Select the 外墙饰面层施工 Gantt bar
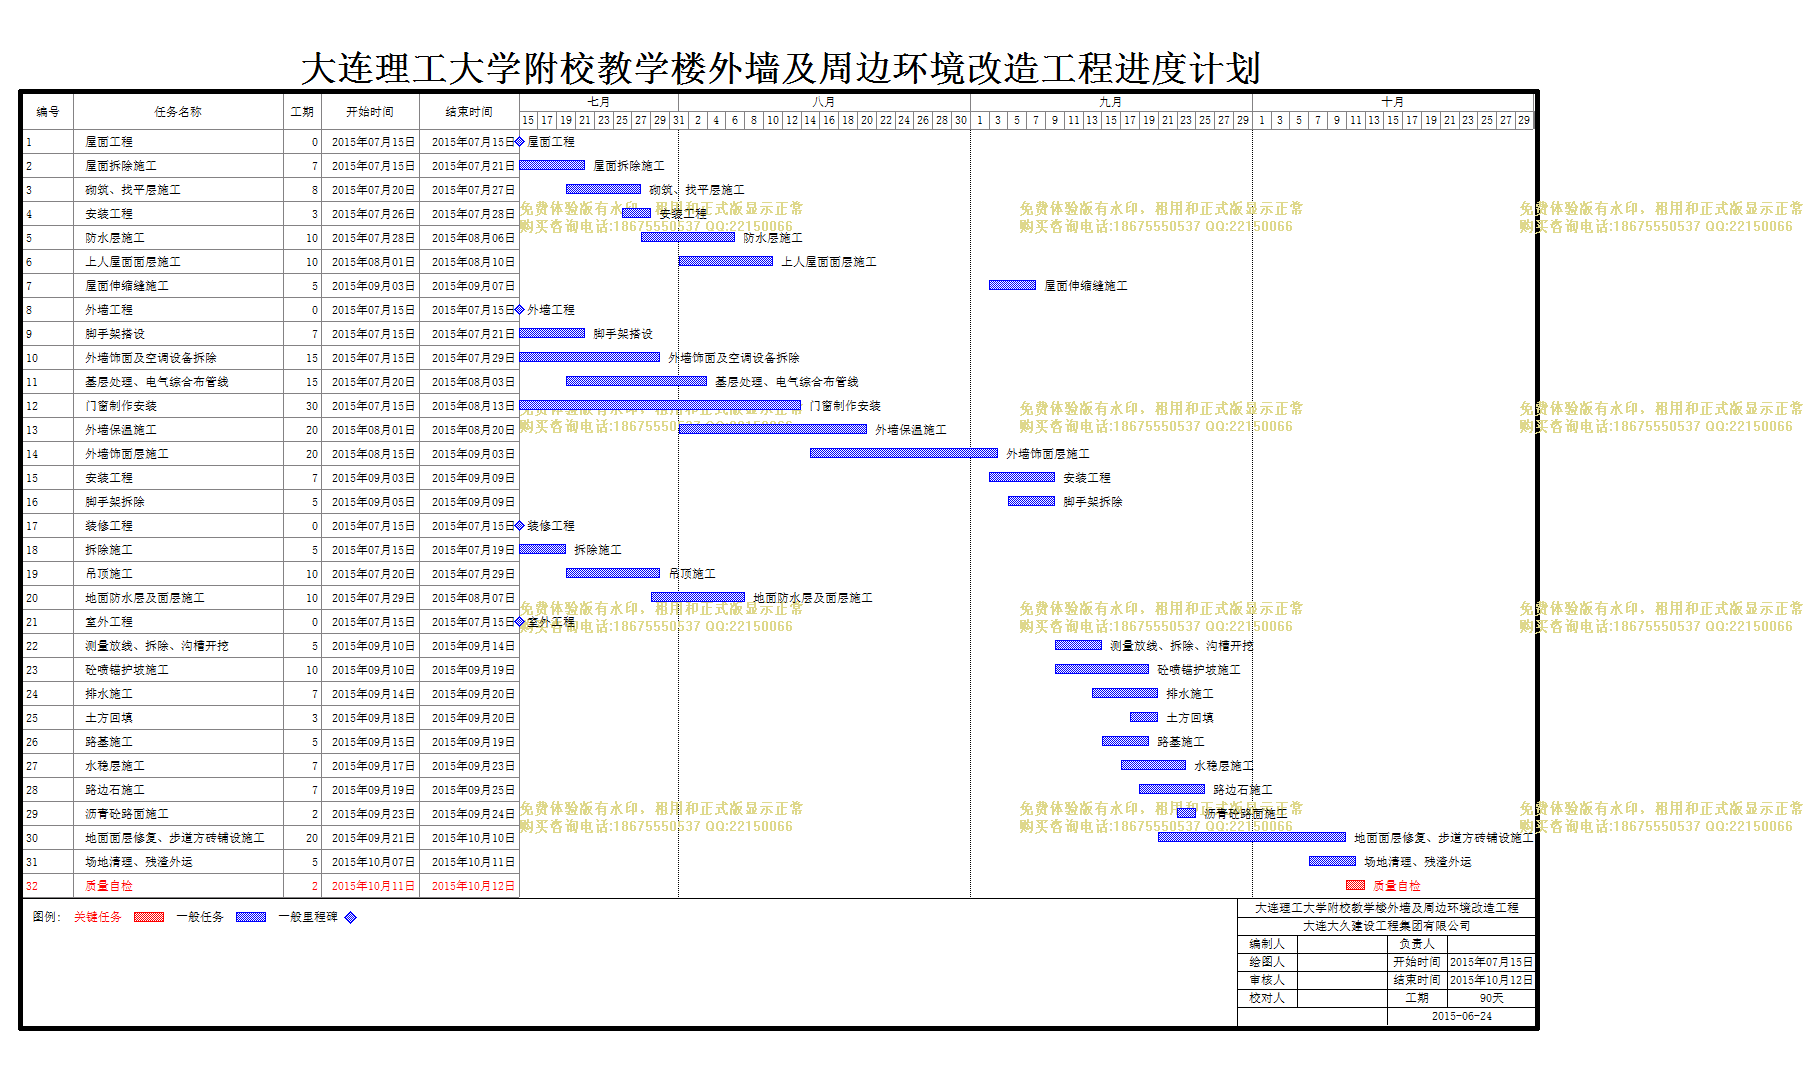 [x=904, y=453]
